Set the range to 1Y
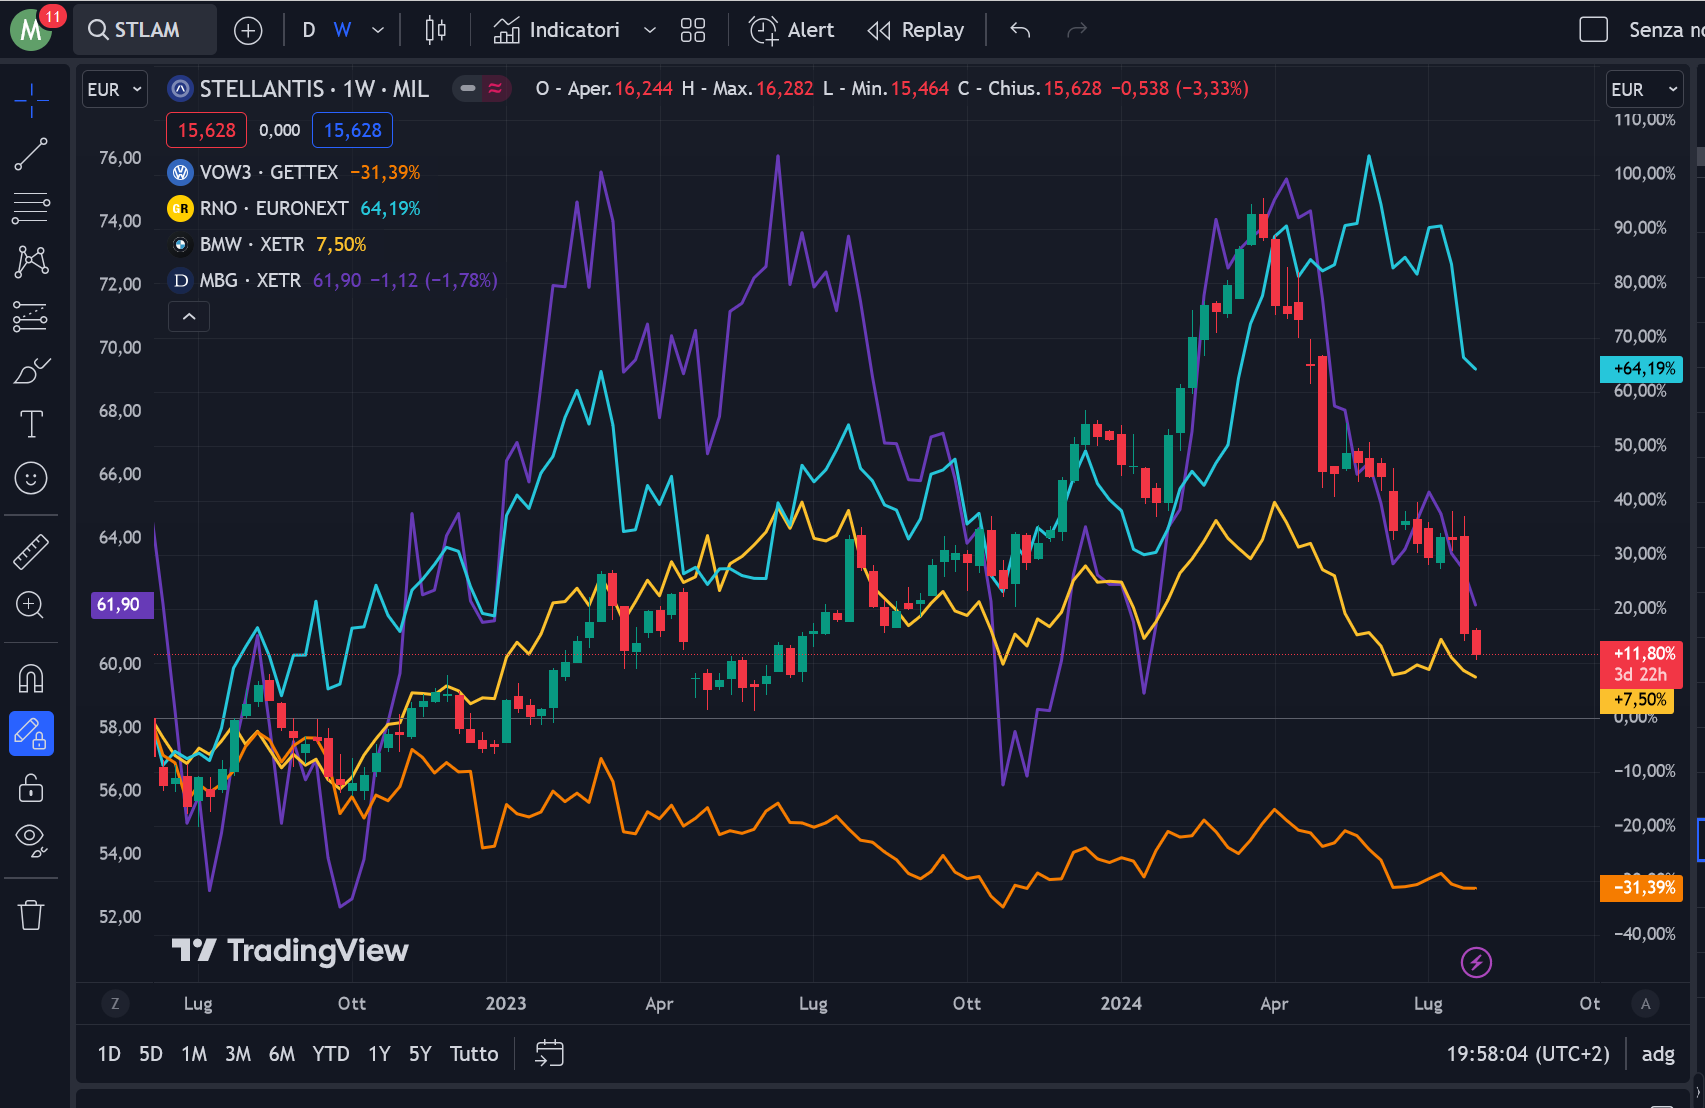The width and height of the screenshot is (1705, 1108). (x=379, y=1054)
